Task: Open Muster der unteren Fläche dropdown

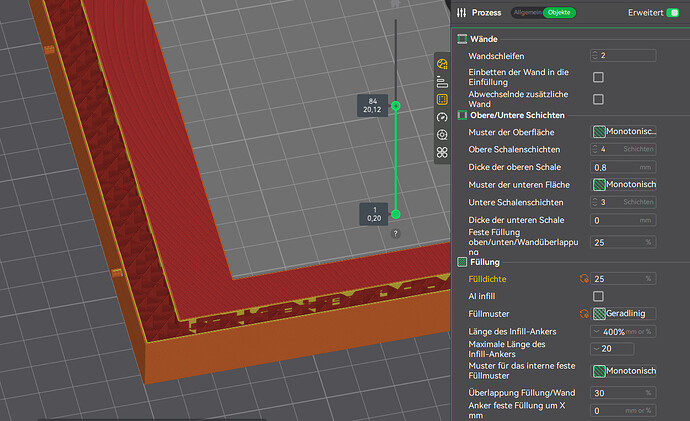Action: [x=623, y=184]
